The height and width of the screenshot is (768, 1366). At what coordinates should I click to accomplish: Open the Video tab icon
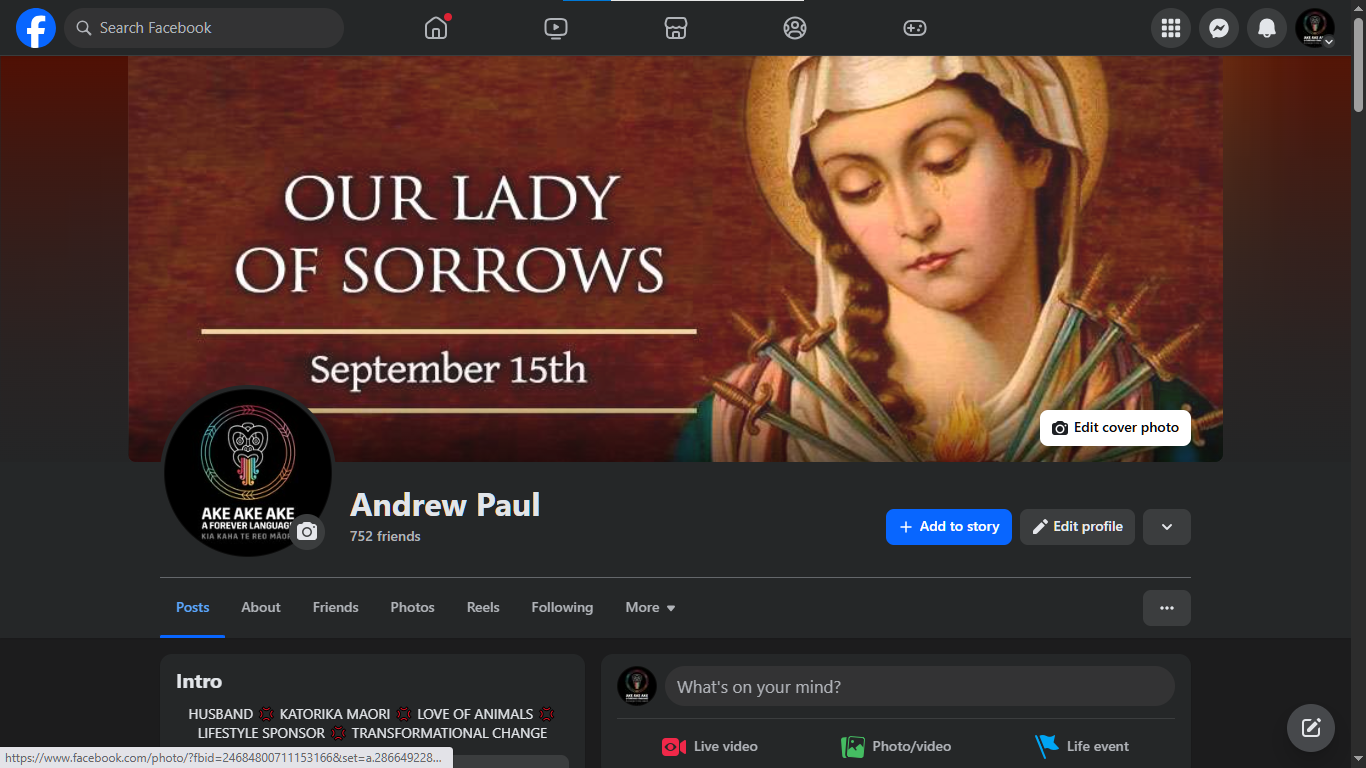point(556,28)
